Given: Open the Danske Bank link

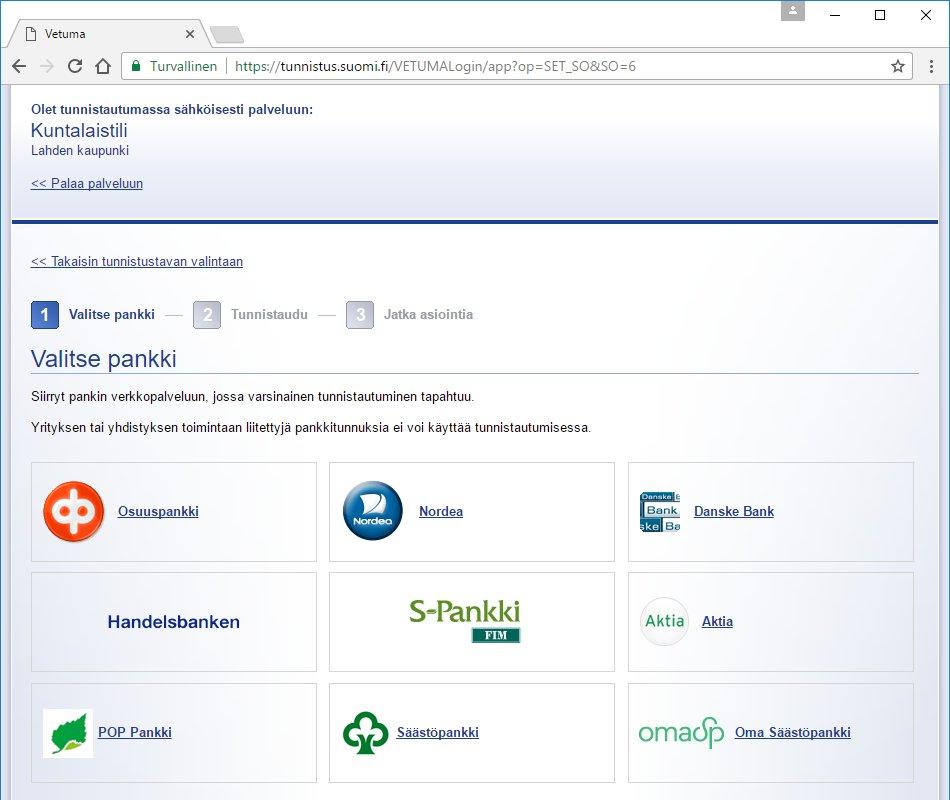Looking at the screenshot, I should pos(734,512).
